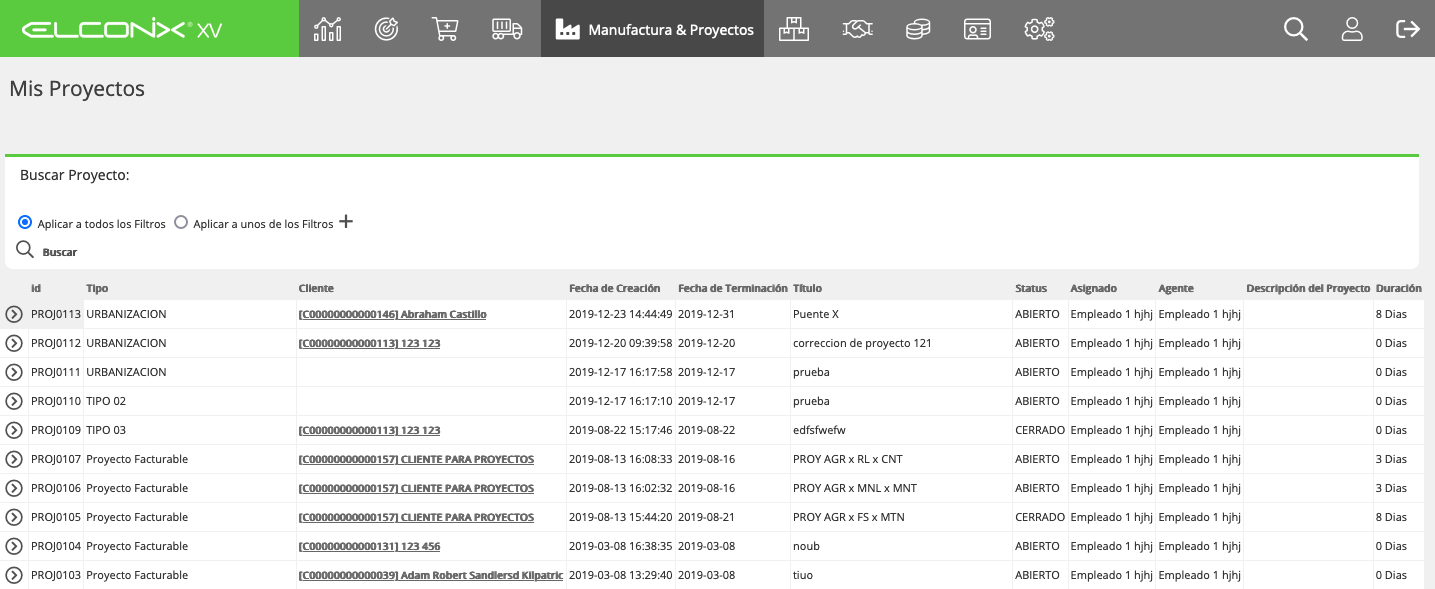Click the search magnifier in top bar
This screenshot has height=589, width=1435.
tap(1295, 29)
